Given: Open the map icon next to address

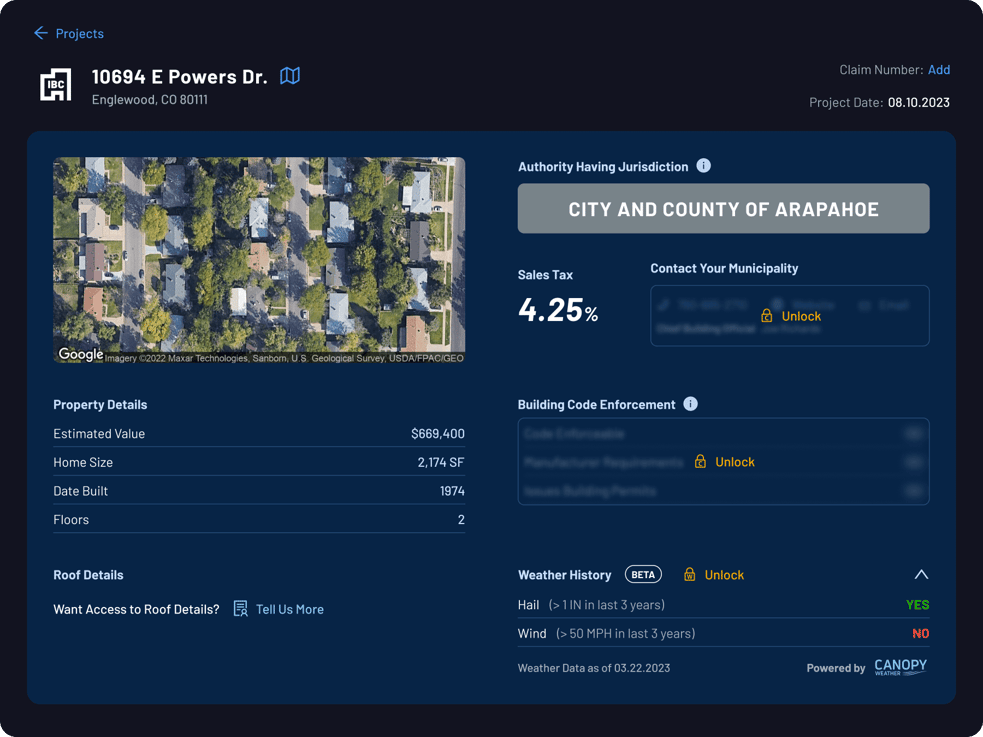Looking at the screenshot, I should click(x=290, y=76).
